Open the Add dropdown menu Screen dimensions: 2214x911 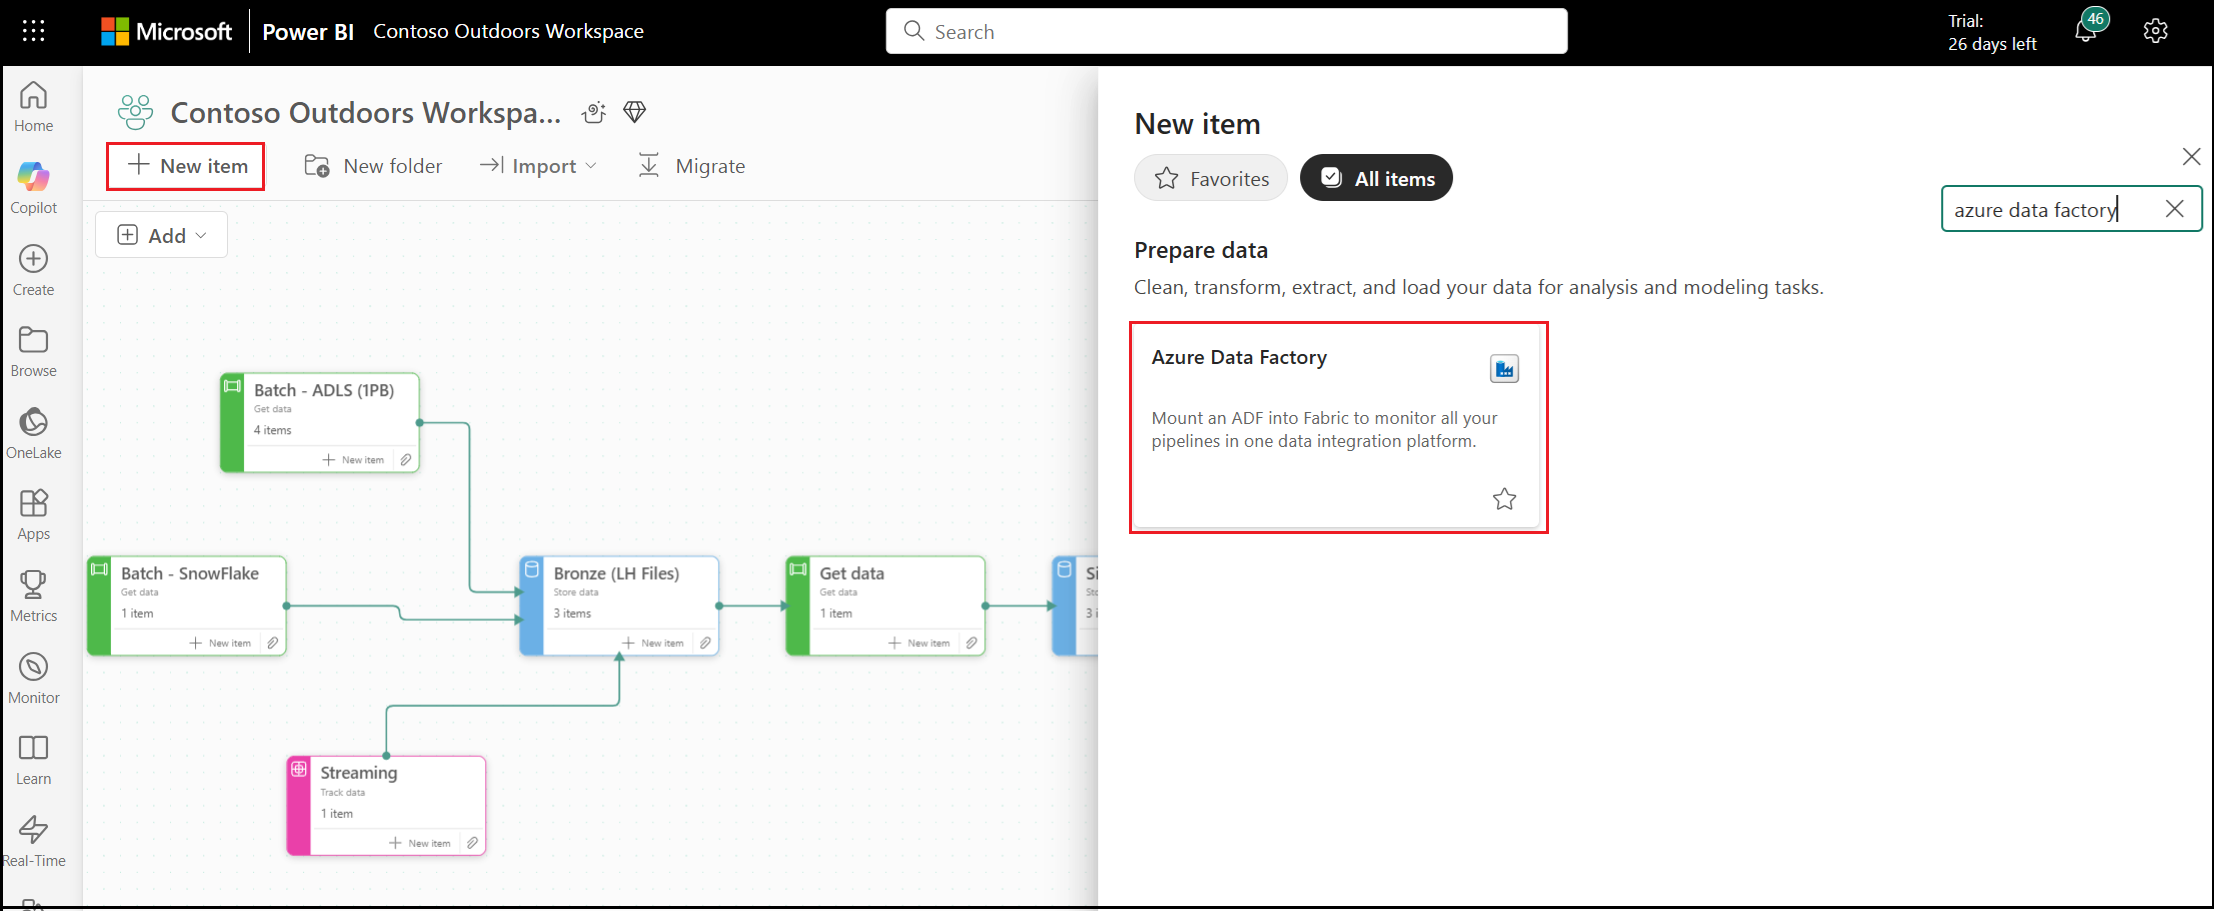(x=161, y=234)
